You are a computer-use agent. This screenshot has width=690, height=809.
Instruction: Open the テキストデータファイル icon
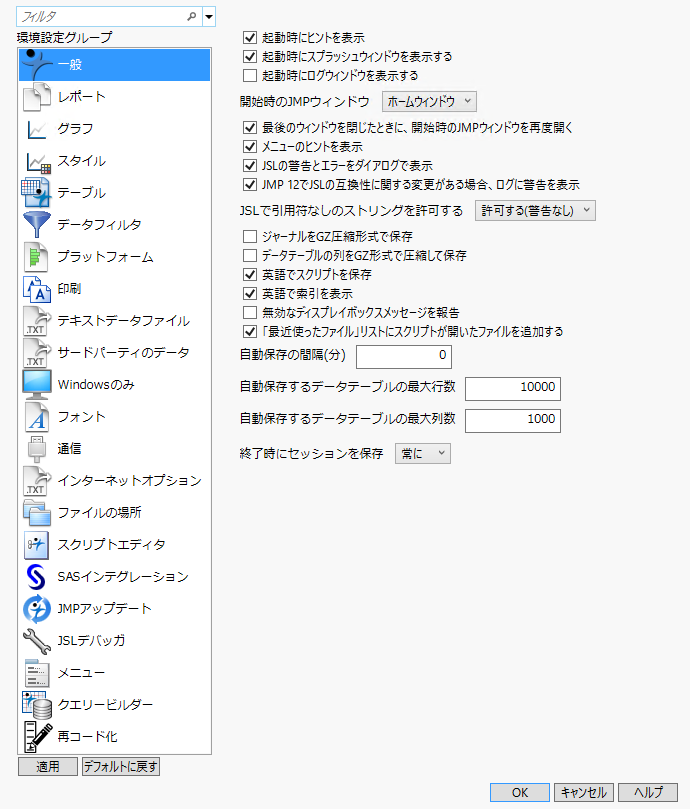coord(37,320)
